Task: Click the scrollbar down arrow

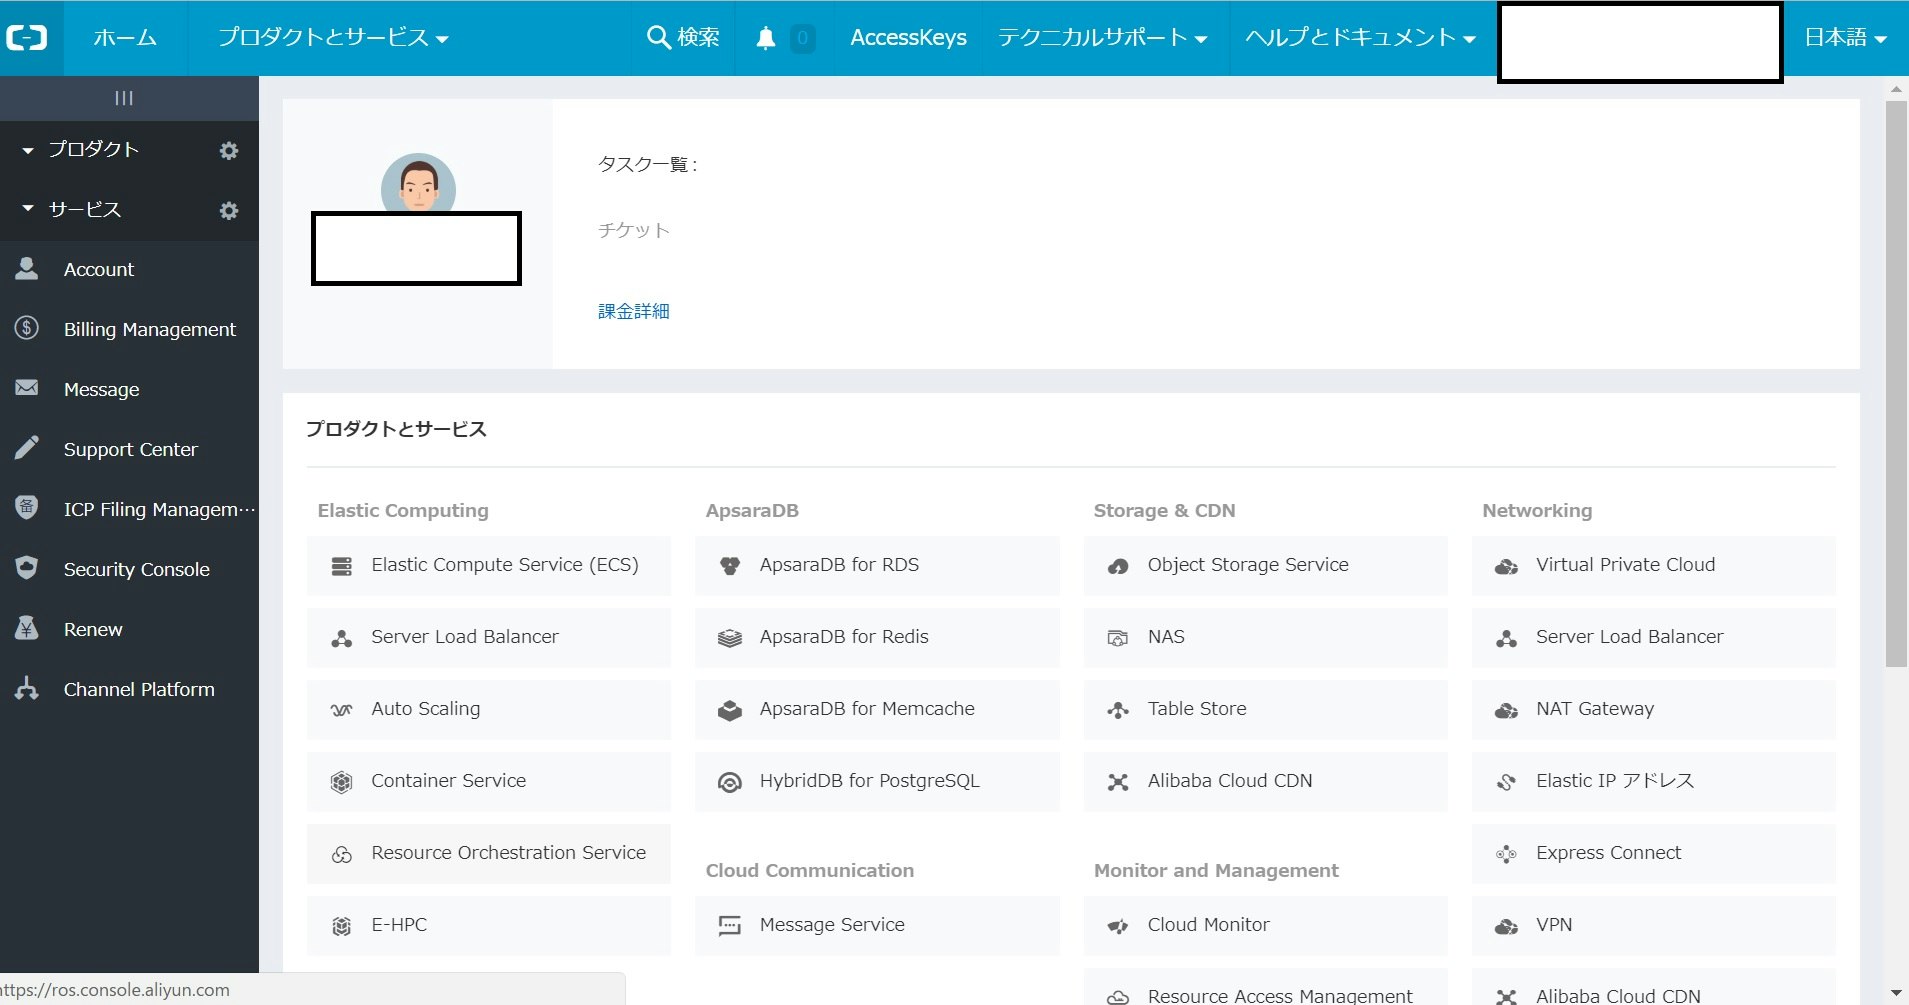Action: (x=1896, y=992)
